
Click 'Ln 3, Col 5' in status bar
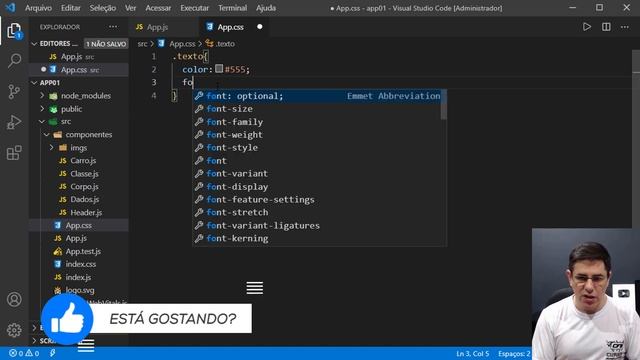click(x=473, y=353)
